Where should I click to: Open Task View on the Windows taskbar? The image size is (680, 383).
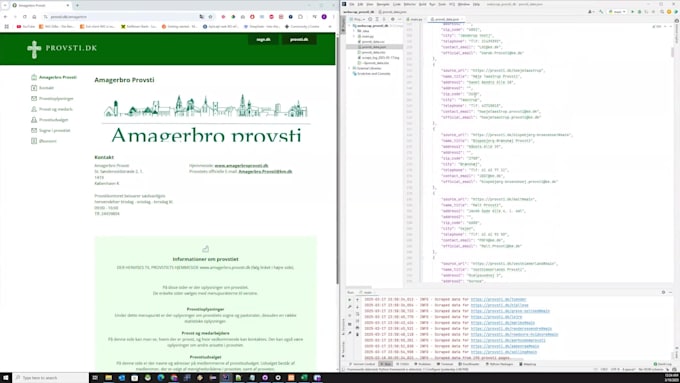[x=95, y=378]
